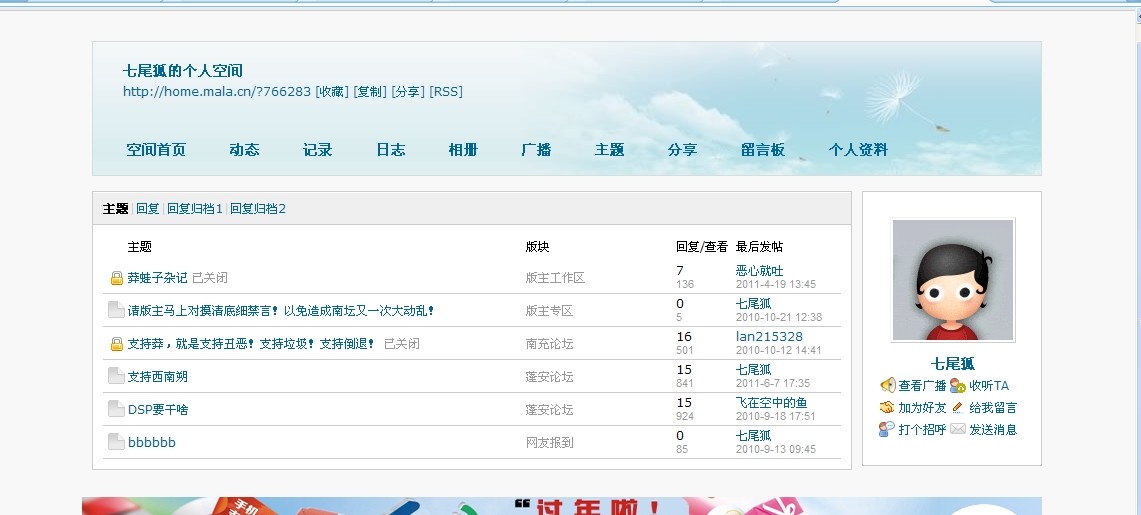The height and width of the screenshot is (515, 1141).
Task: Open the 日志 navigation tab
Action: 390,150
